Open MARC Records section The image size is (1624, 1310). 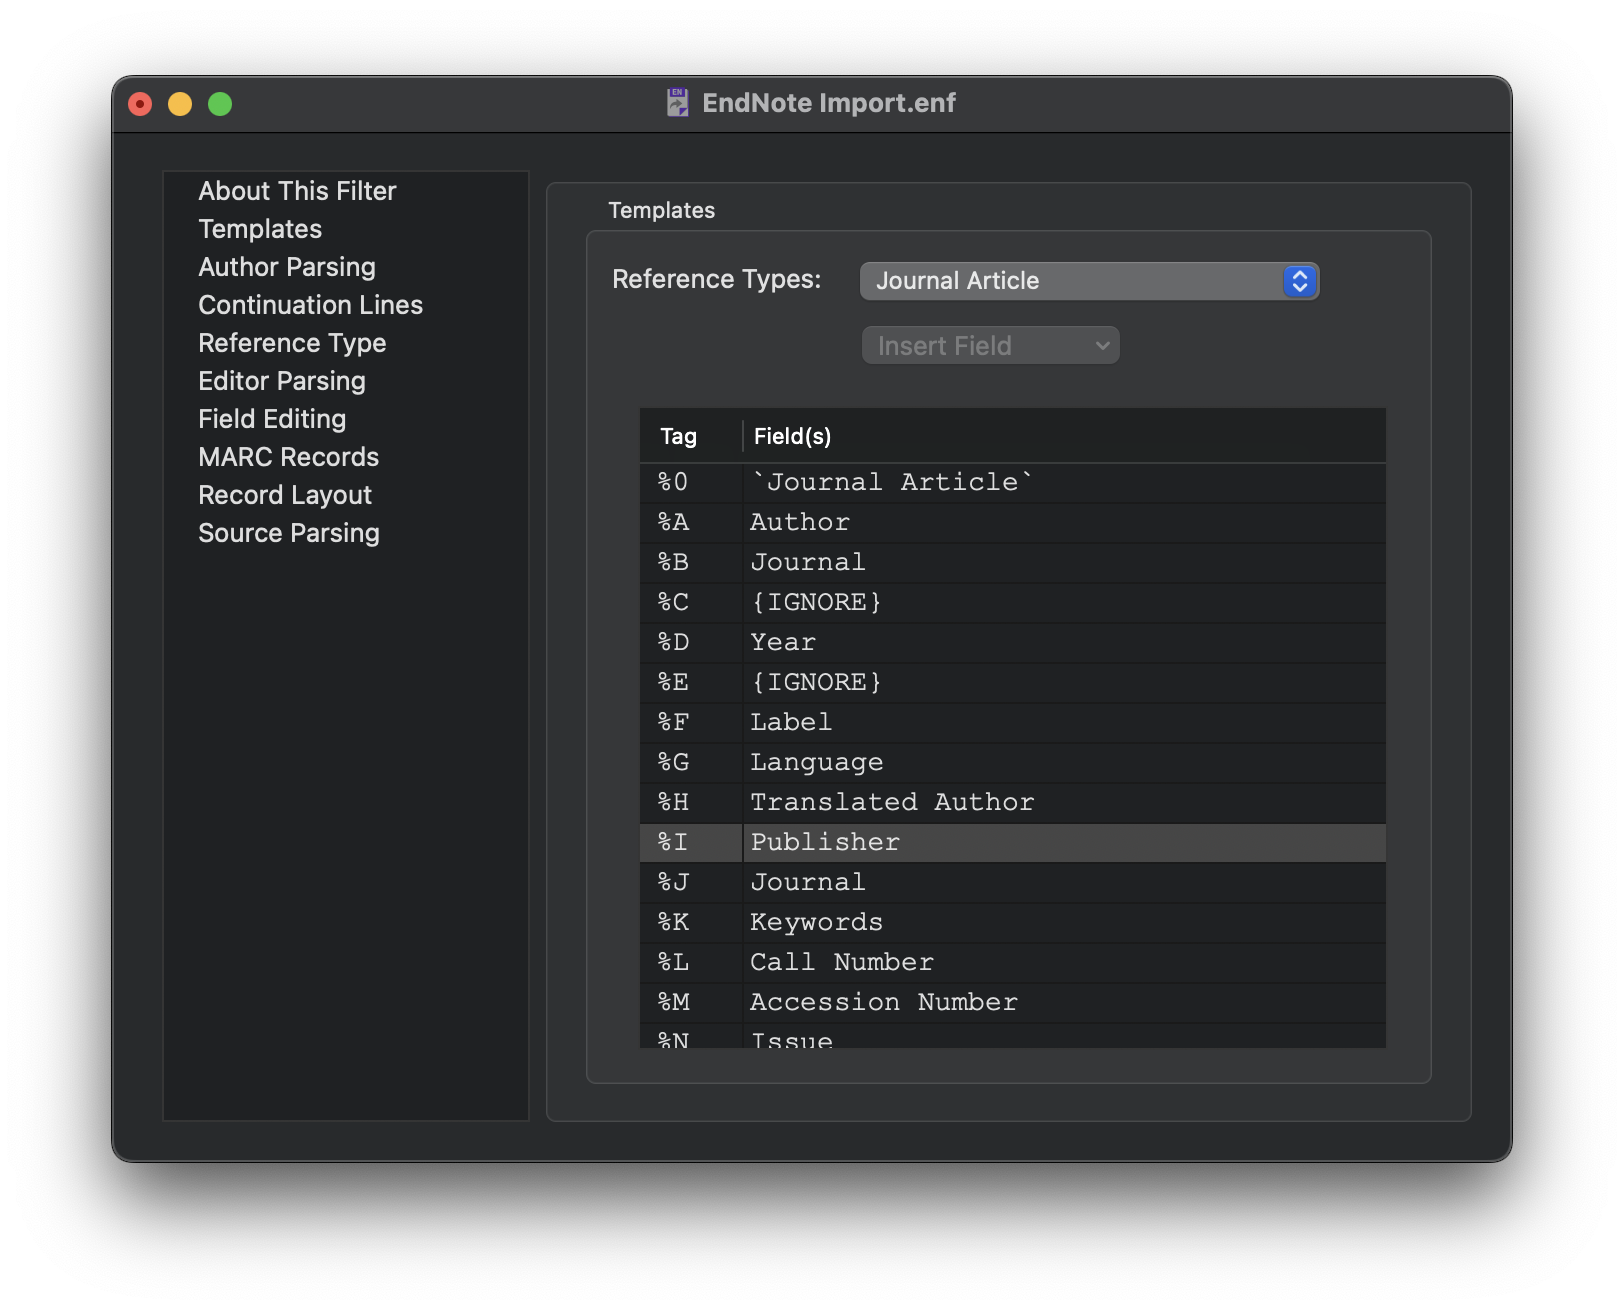click(x=288, y=457)
